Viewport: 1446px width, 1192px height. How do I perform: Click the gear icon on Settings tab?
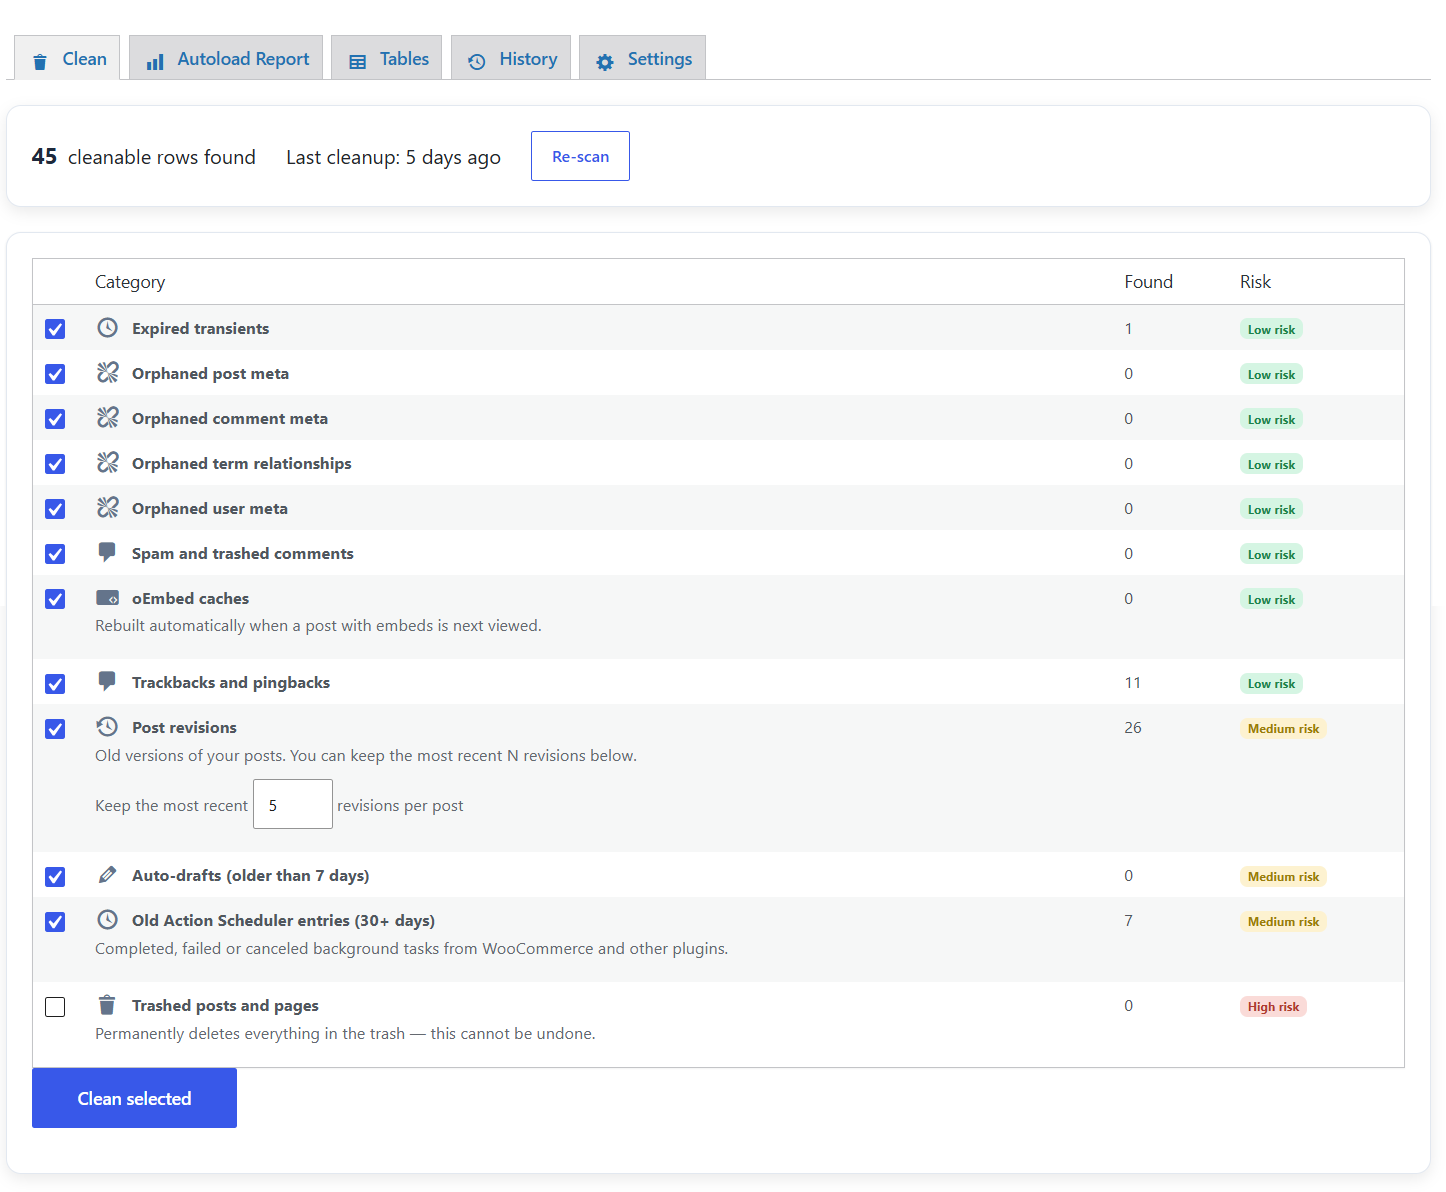(605, 62)
